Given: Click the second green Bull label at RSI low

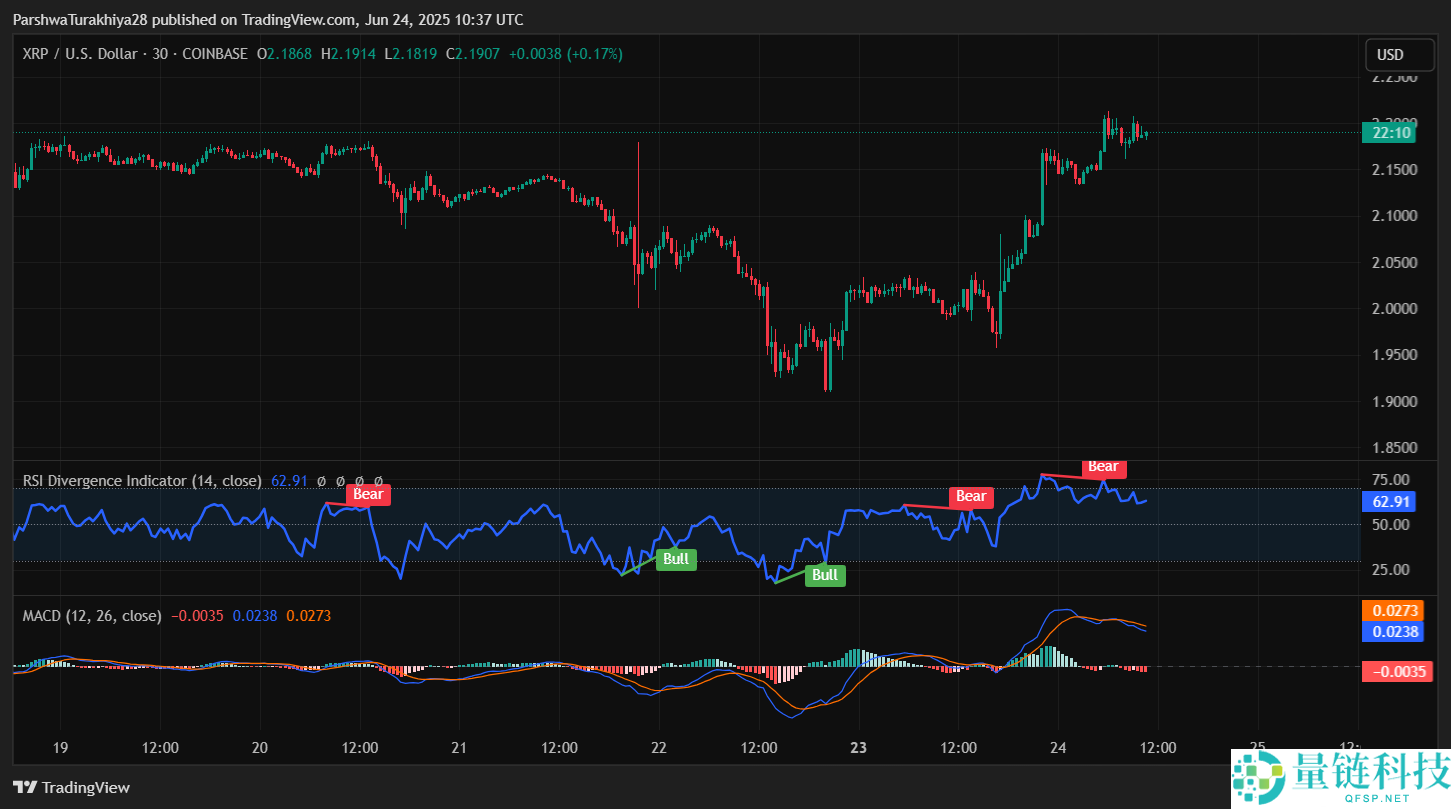Looking at the screenshot, I should click(825, 575).
